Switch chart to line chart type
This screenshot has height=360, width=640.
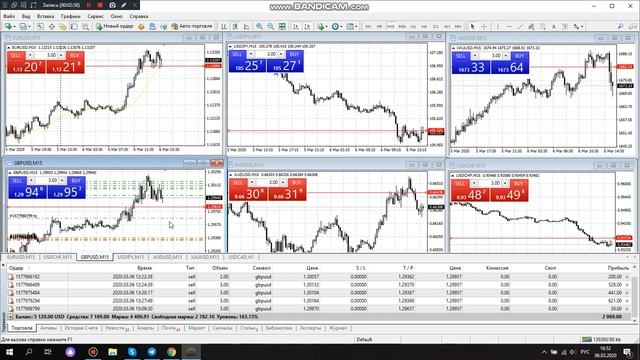point(247,27)
